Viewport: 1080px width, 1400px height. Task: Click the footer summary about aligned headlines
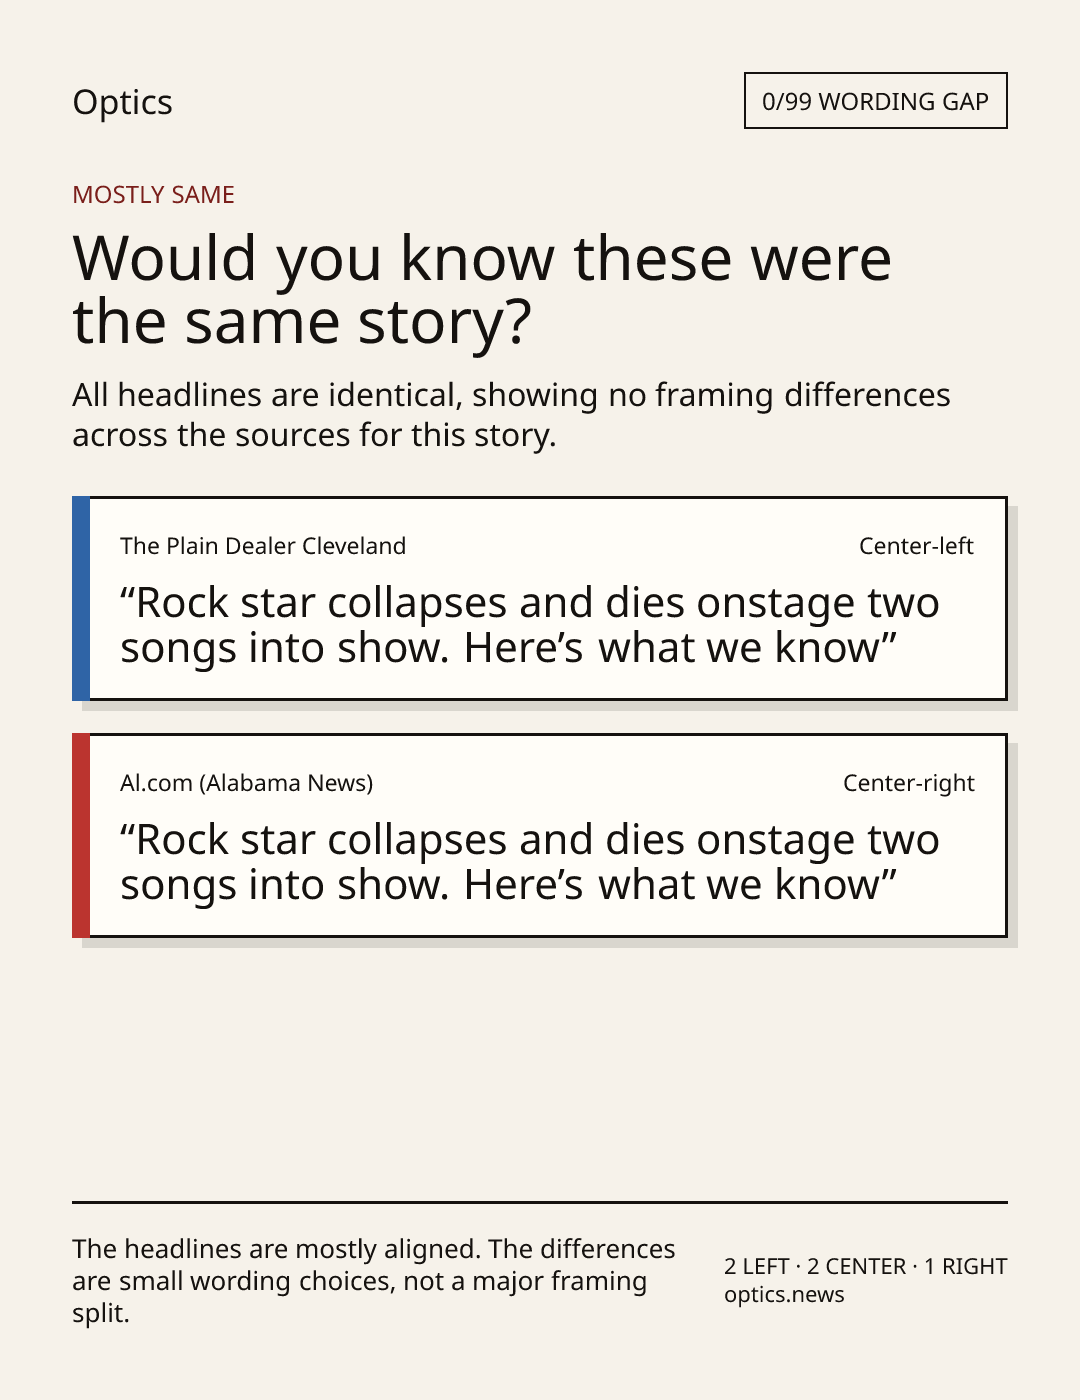pyautogui.click(x=374, y=1281)
